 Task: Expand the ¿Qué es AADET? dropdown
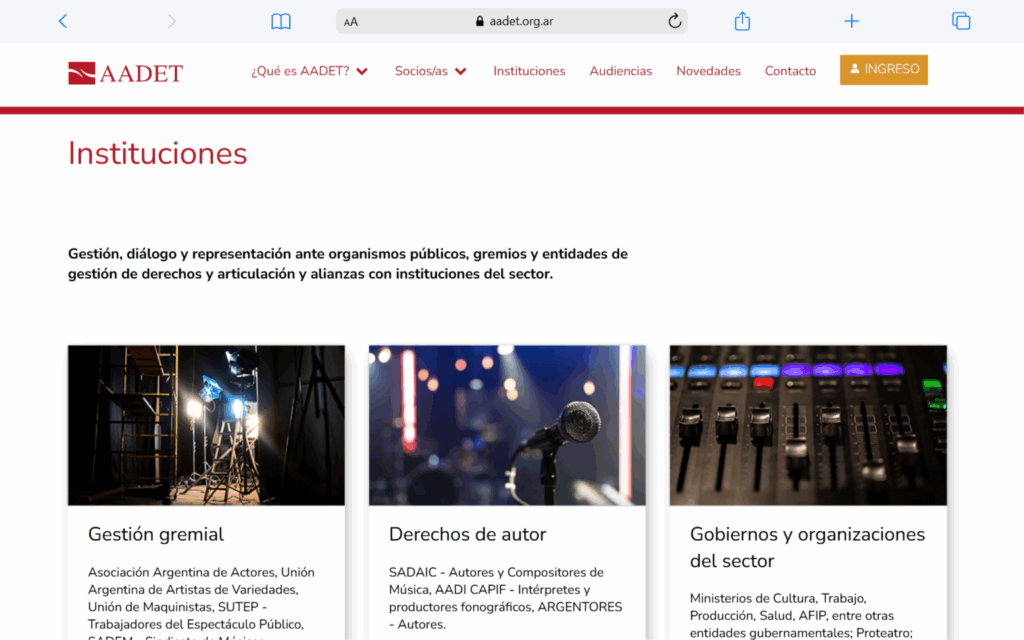pos(309,71)
